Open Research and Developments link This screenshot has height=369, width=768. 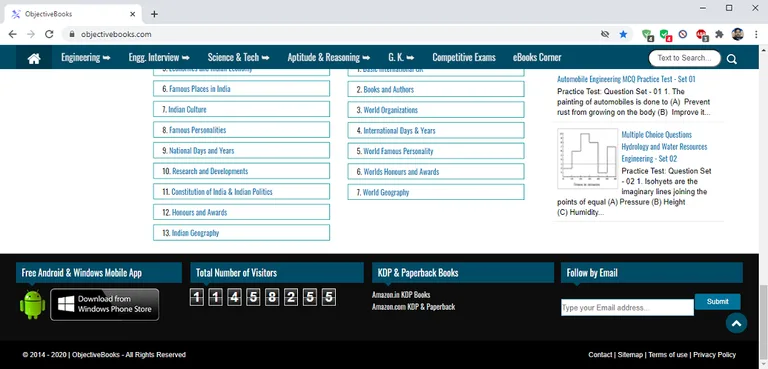pos(210,172)
